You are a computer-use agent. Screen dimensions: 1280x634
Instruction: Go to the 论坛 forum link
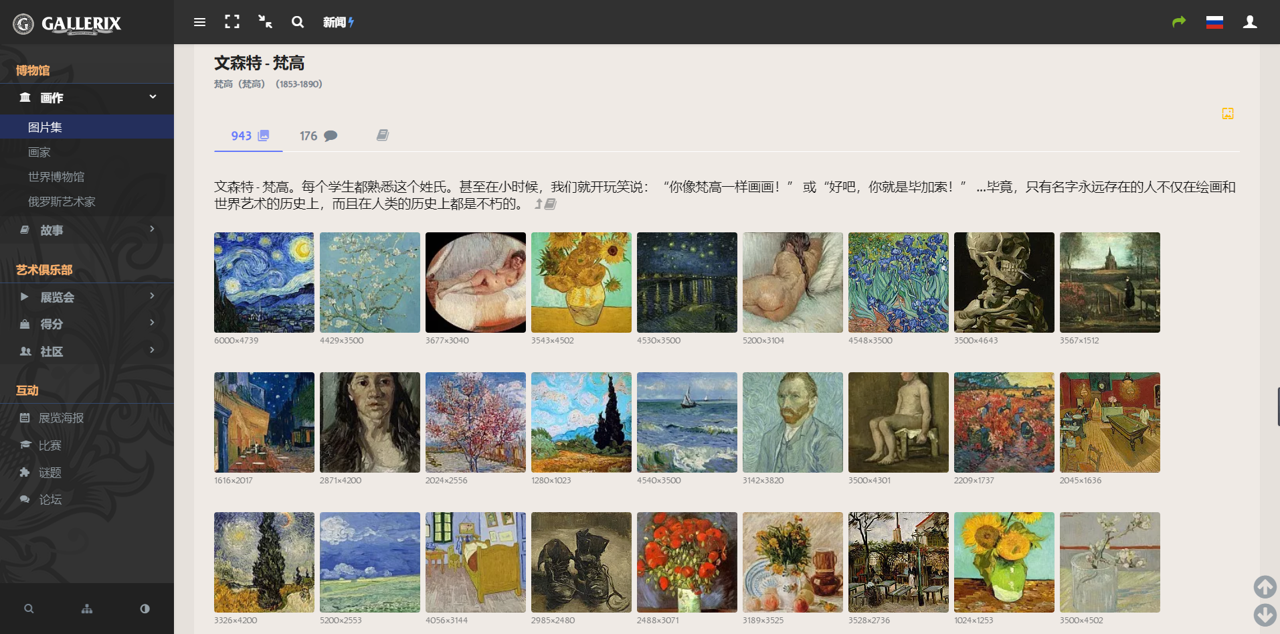coord(50,499)
